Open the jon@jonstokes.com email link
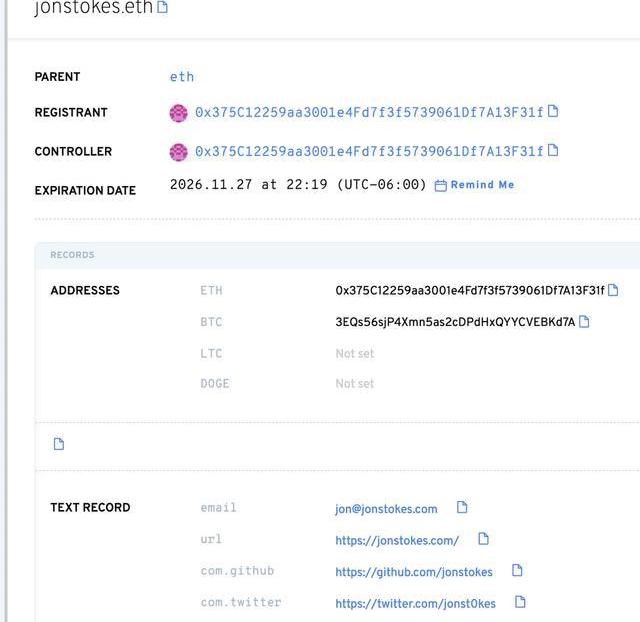This screenshot has width=640, height=622. pyautogui.click(x=386, y=509)
